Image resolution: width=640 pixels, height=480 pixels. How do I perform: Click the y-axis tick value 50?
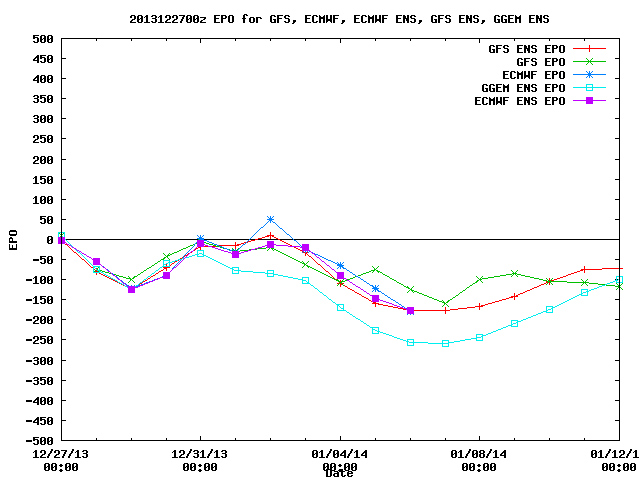[x=47, y=220]
